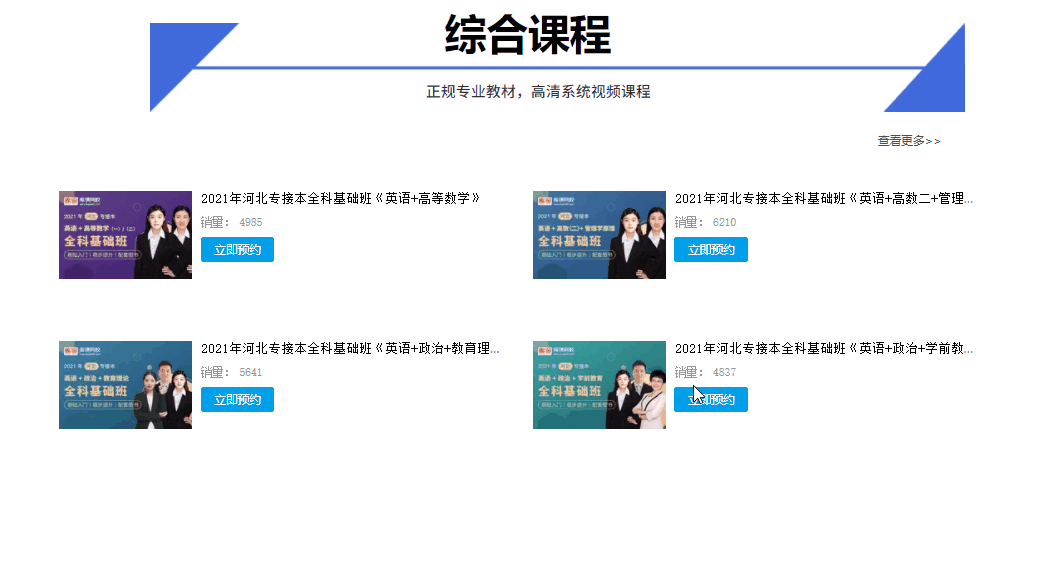The height and width of the screenshot is (585, 1055).
Task: Click 立即预约 for the 英语+高等数学 course
Action: tap(237, 249)
